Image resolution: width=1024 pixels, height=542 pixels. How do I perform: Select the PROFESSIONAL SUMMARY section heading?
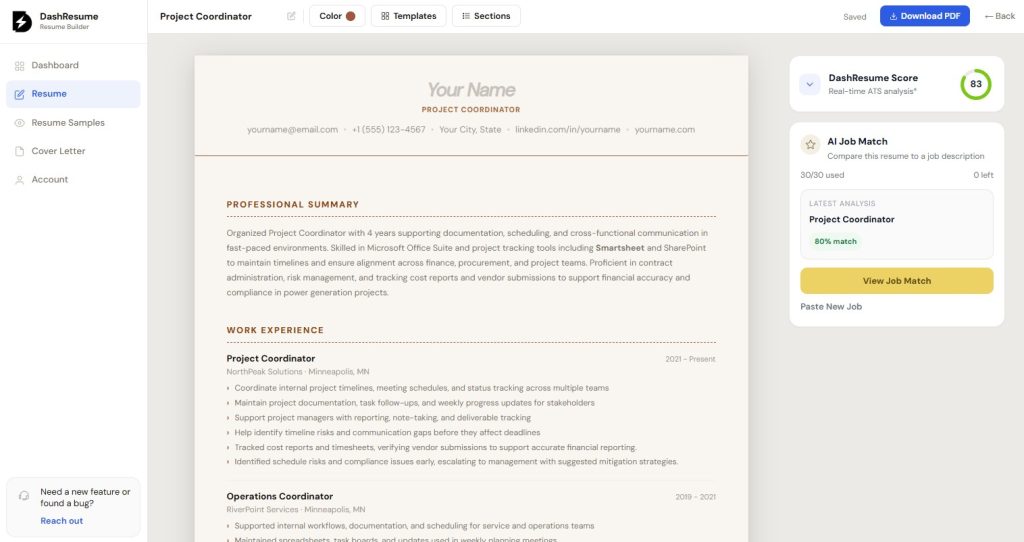pos(293,204)
